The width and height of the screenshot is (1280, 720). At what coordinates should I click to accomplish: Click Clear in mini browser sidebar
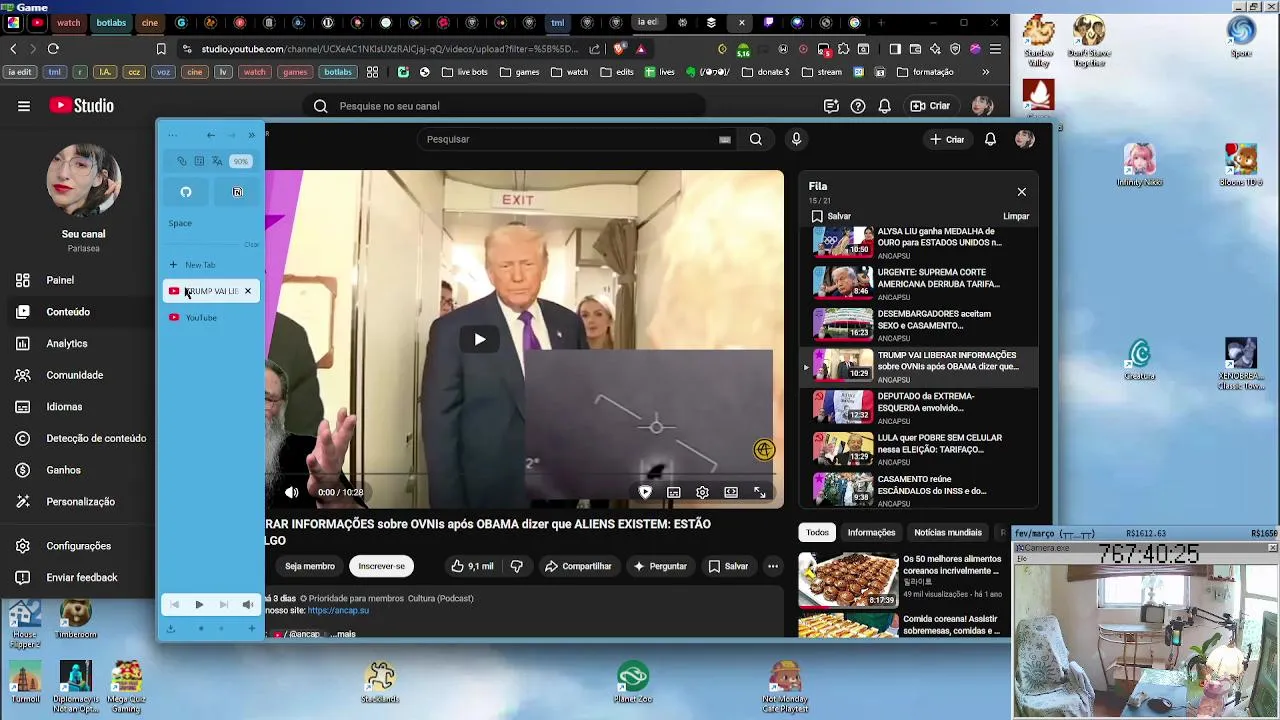point(251,244)
